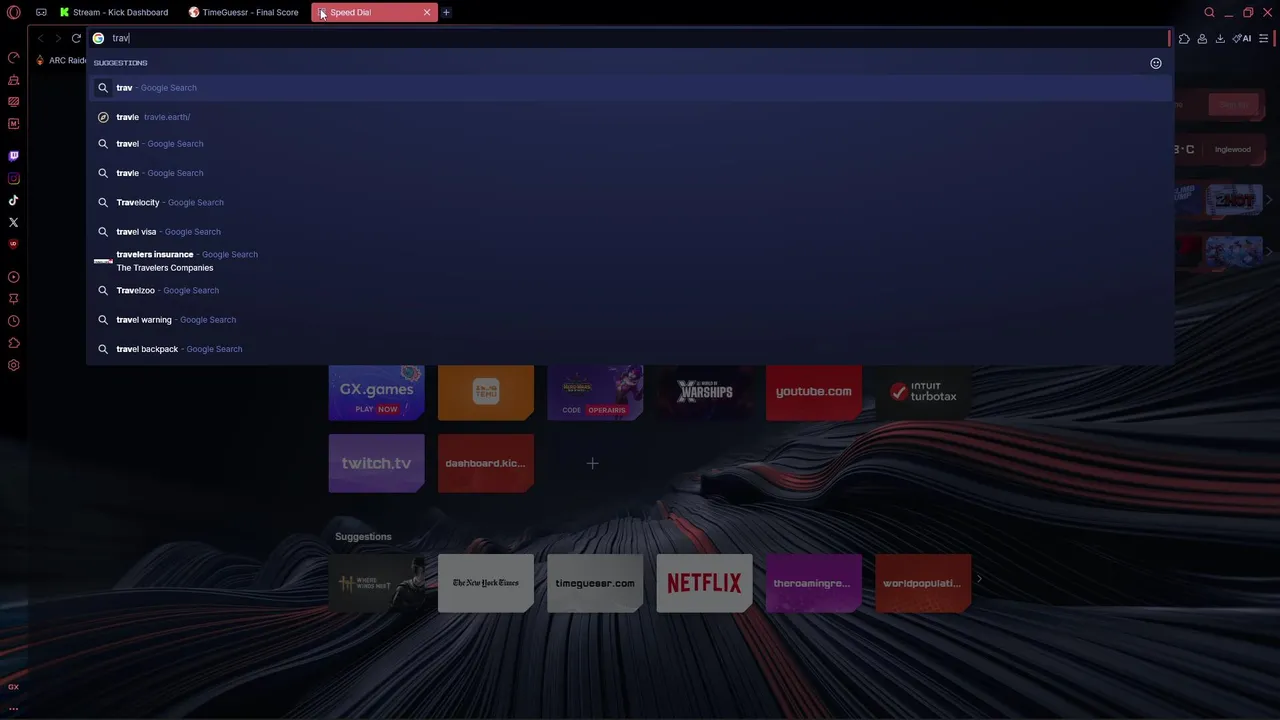
Task: Open Intuit TurboTax speed dial tile
Action: click(x=923, y=392)
